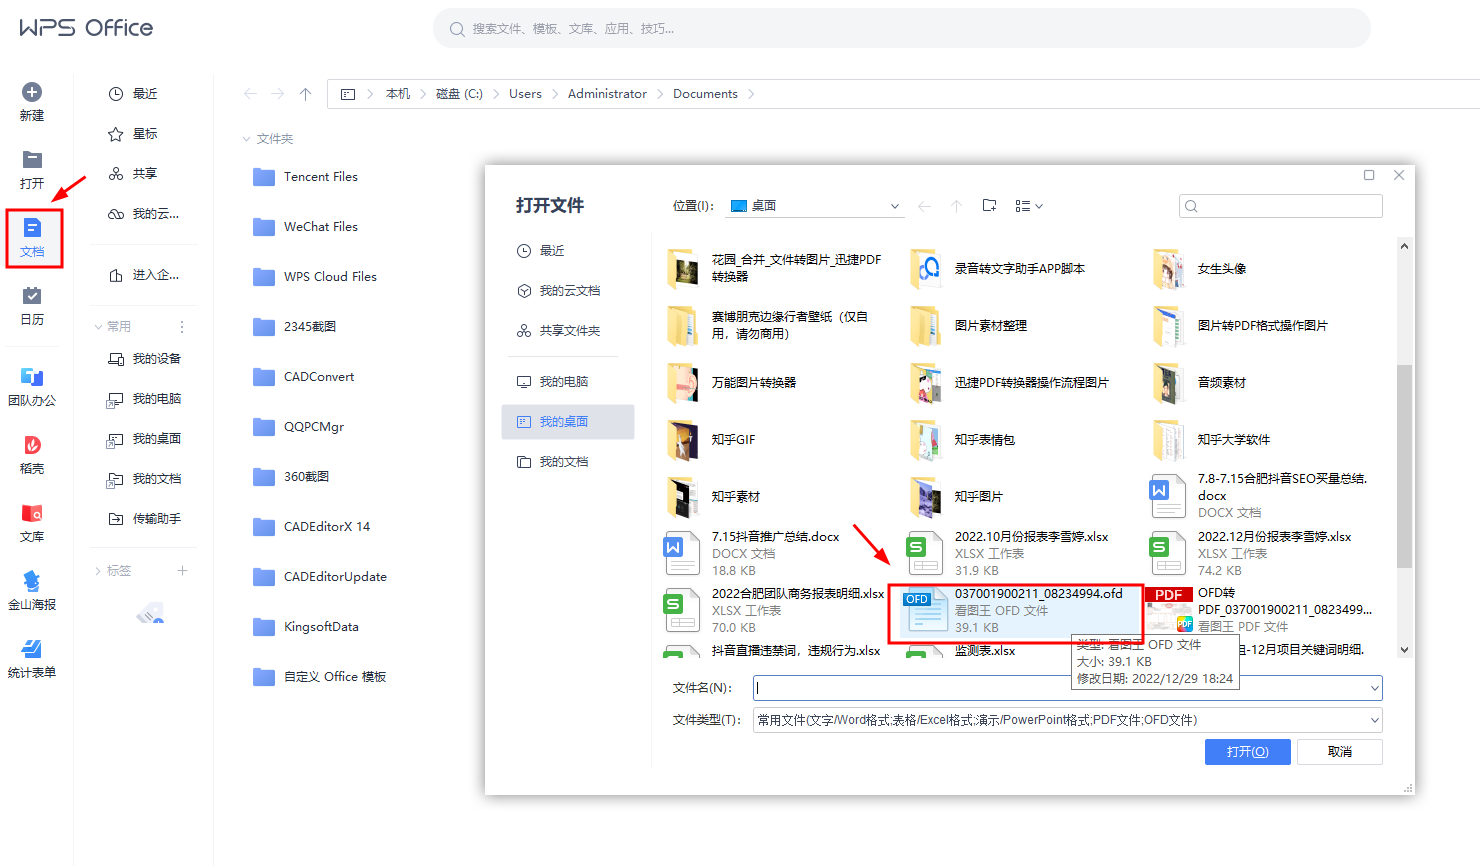The image size is (1480, 866).
Task: Create new folder in the Open File dialog
Action: coord(989,205)
